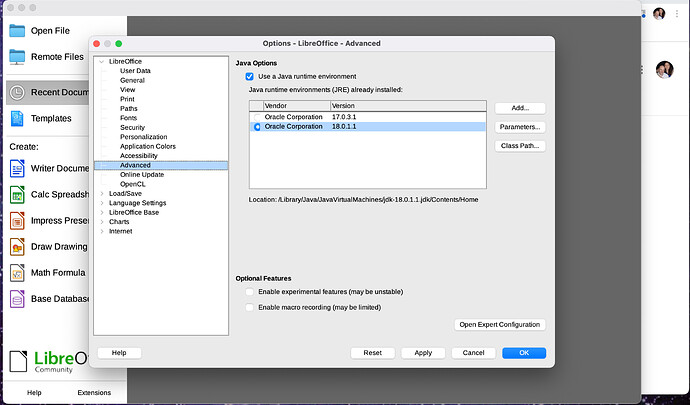Open the Security options page

click(132, 128)
